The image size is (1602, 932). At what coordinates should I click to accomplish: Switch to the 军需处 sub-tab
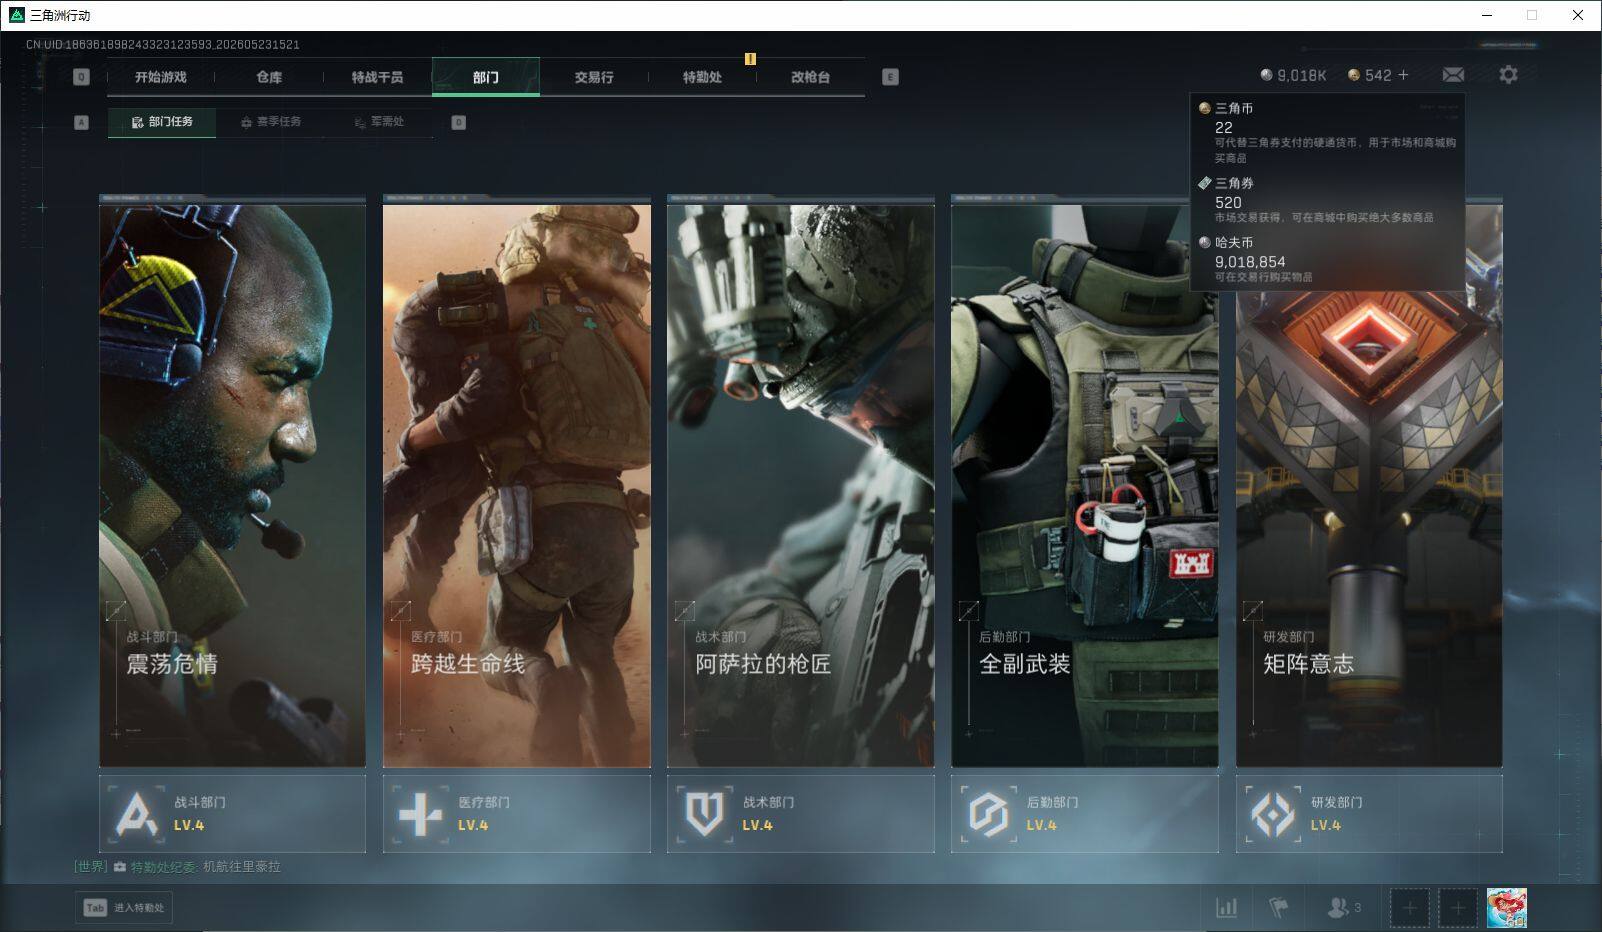point(379,122)
